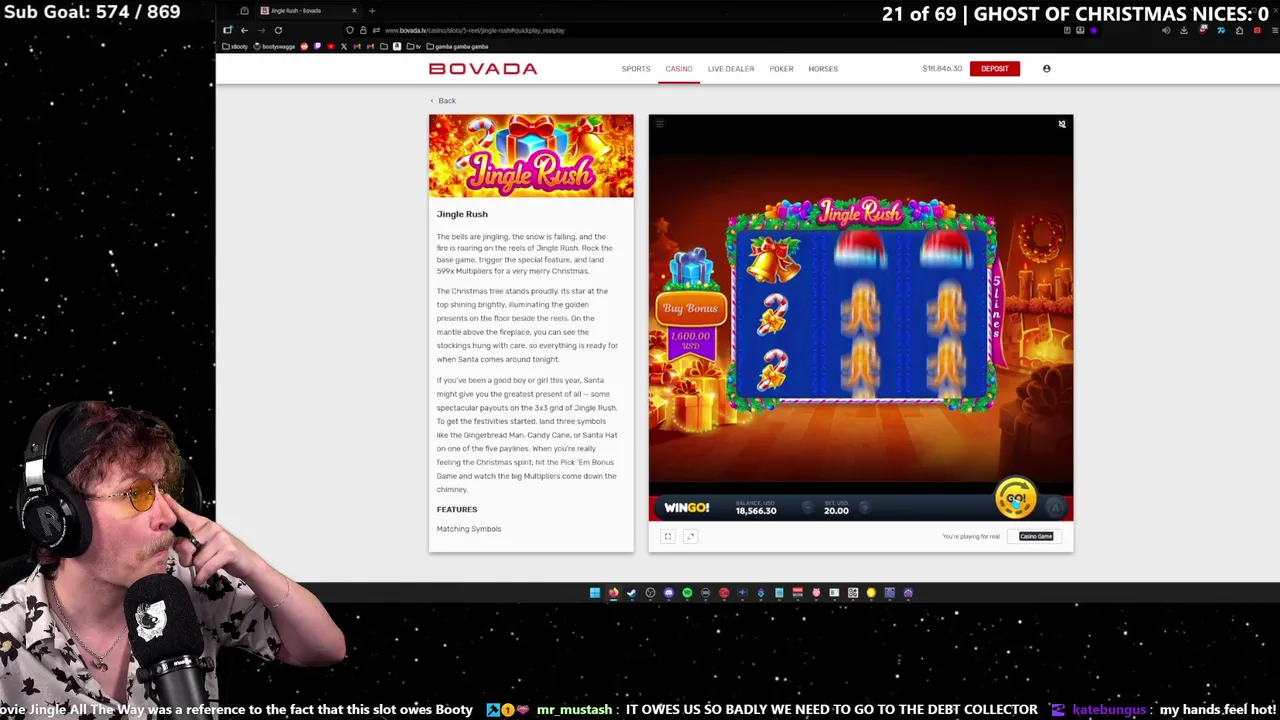This screenshot has height=720, width=1280.
Task: Open Spotify from the taskbar
Action: click(x=687, y=593)
